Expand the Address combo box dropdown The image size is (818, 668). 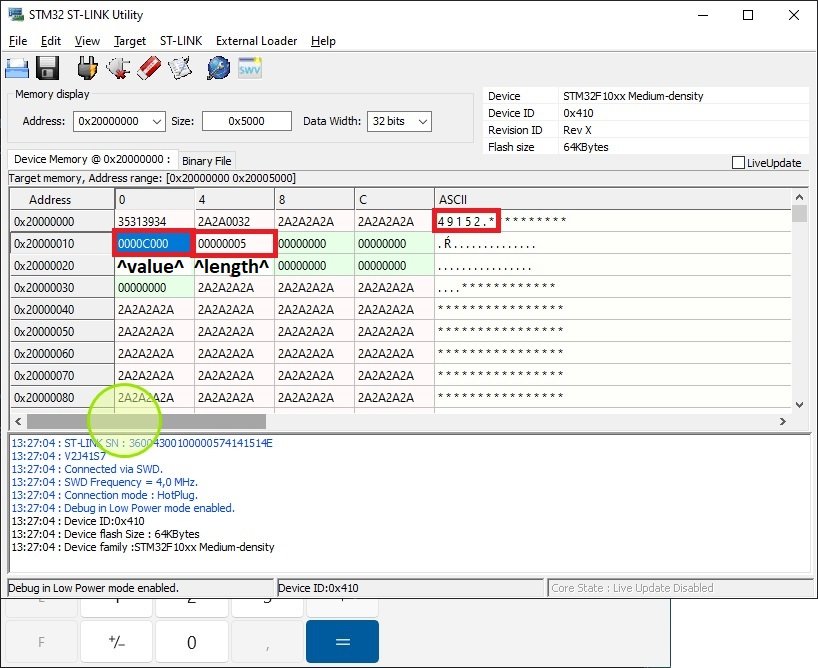coord(157,122)
